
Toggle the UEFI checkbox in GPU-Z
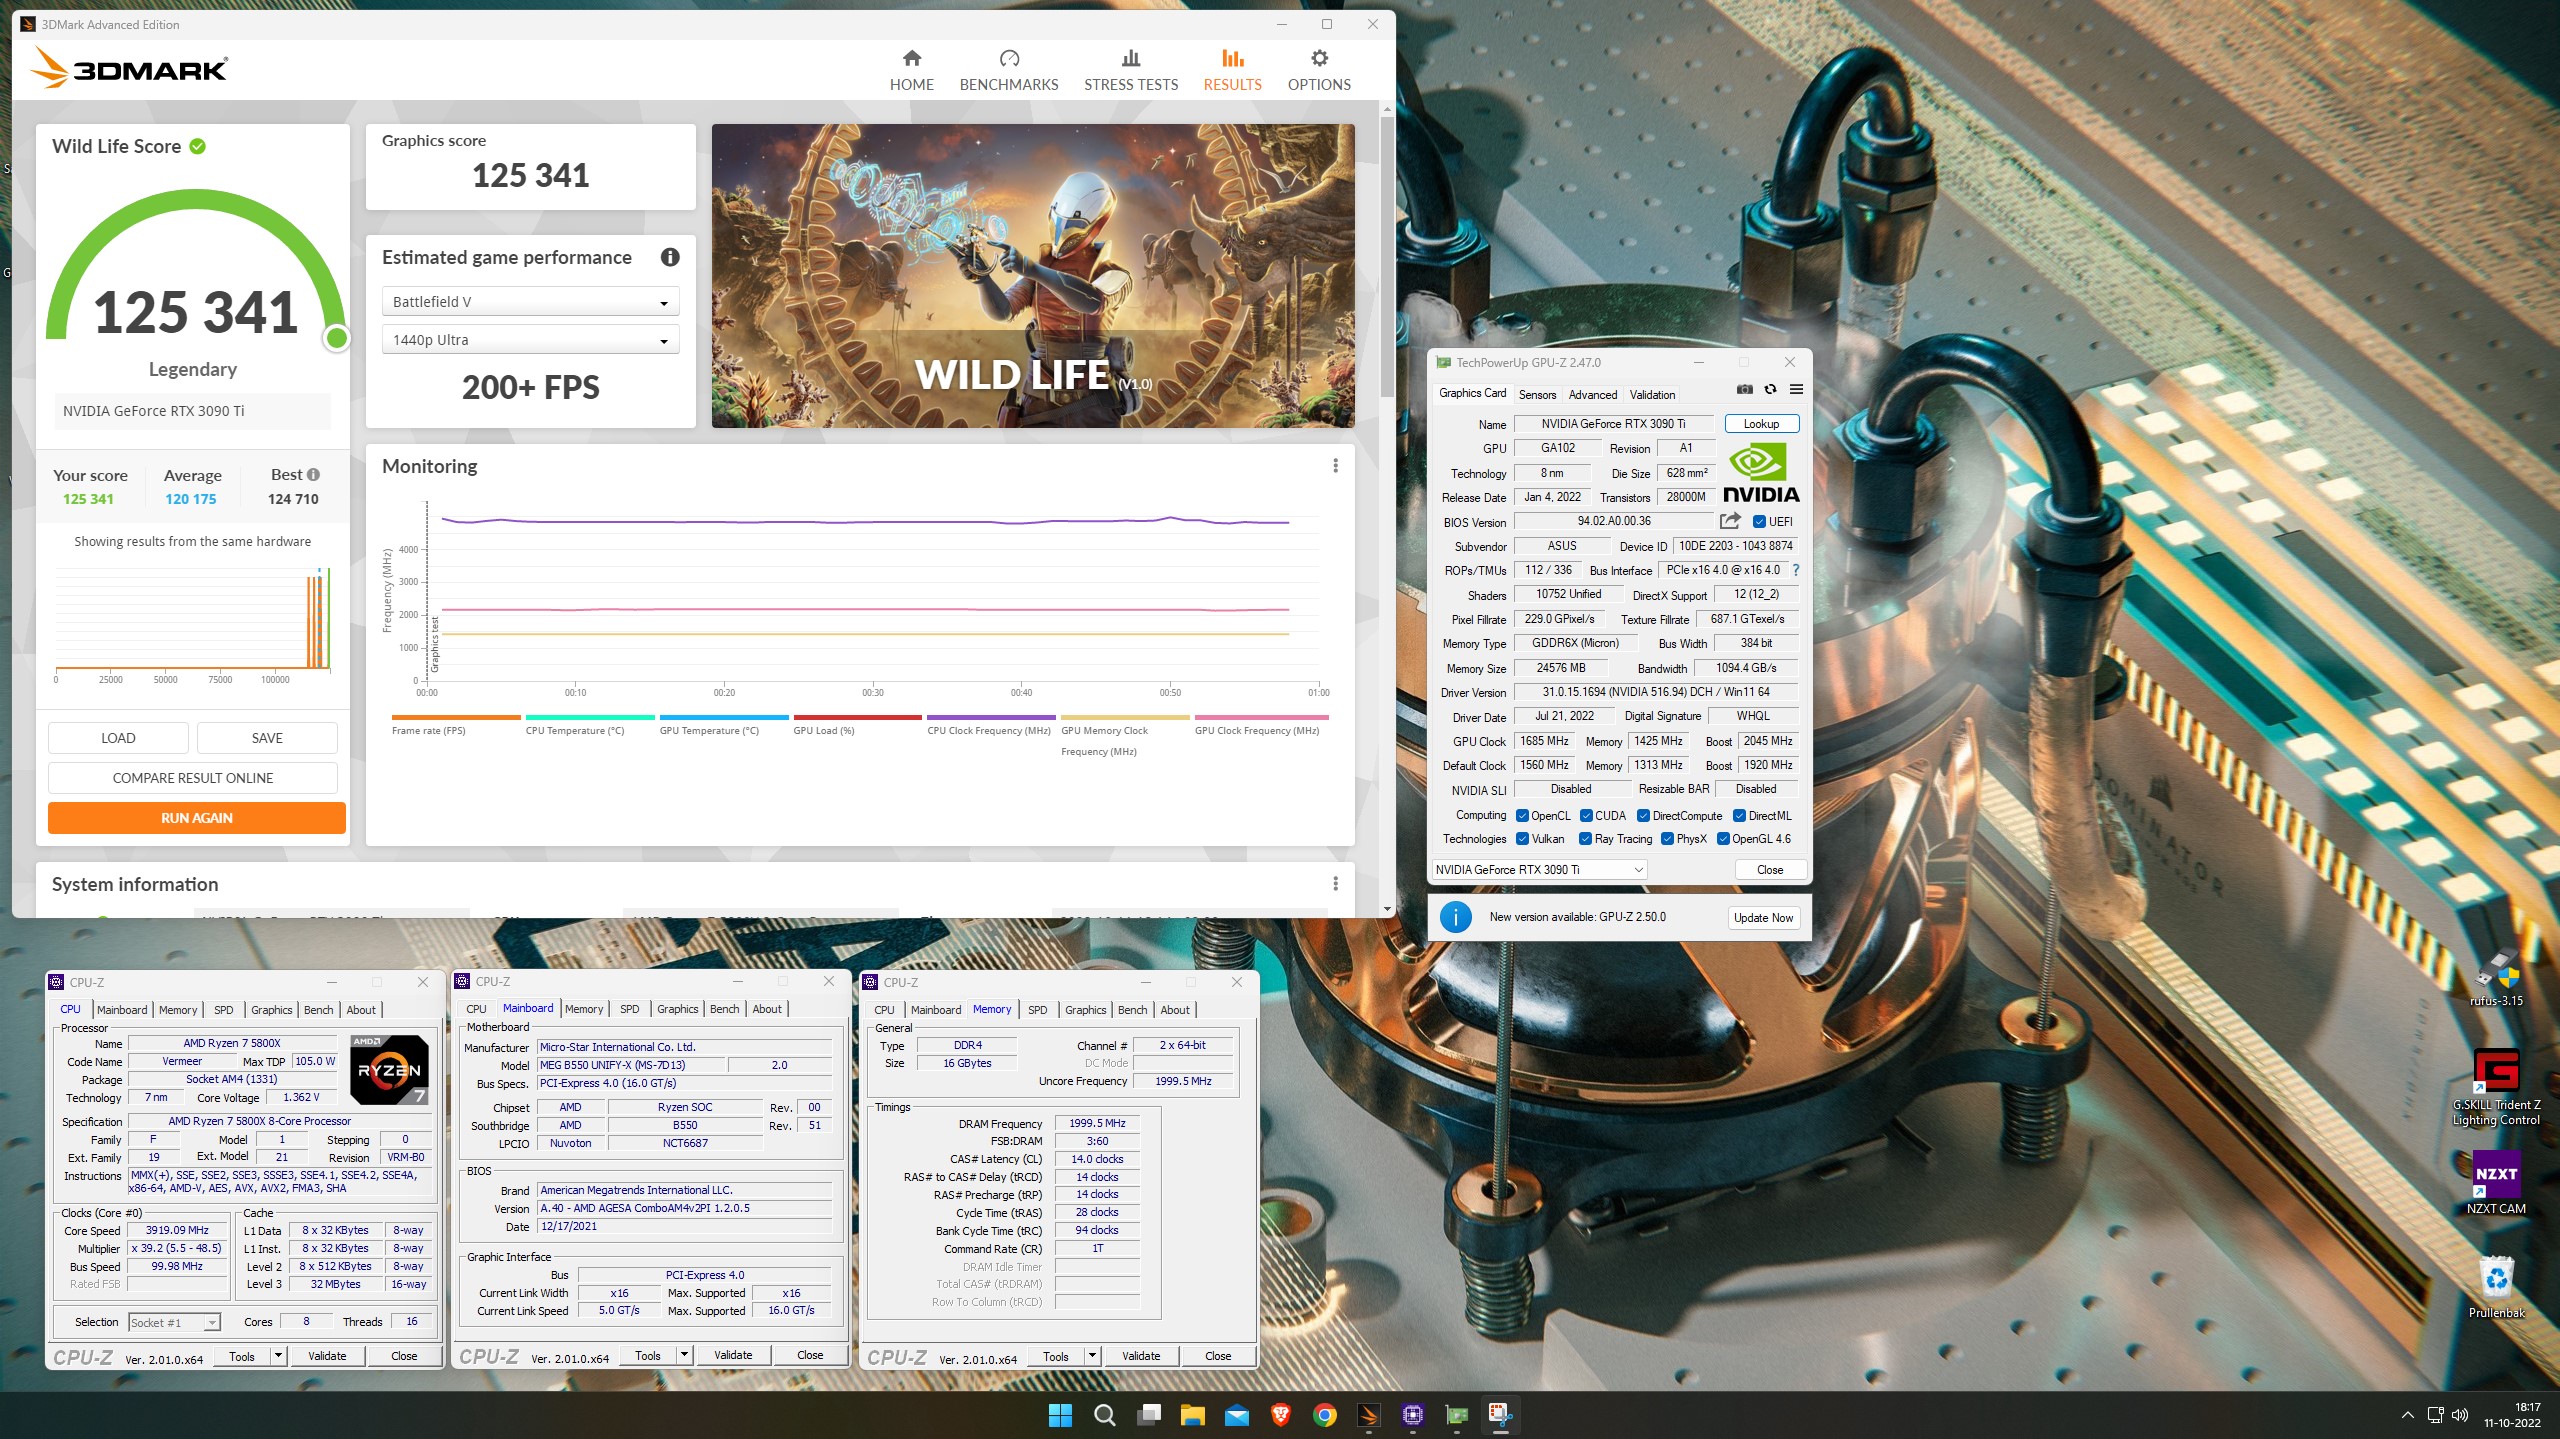1759,521
